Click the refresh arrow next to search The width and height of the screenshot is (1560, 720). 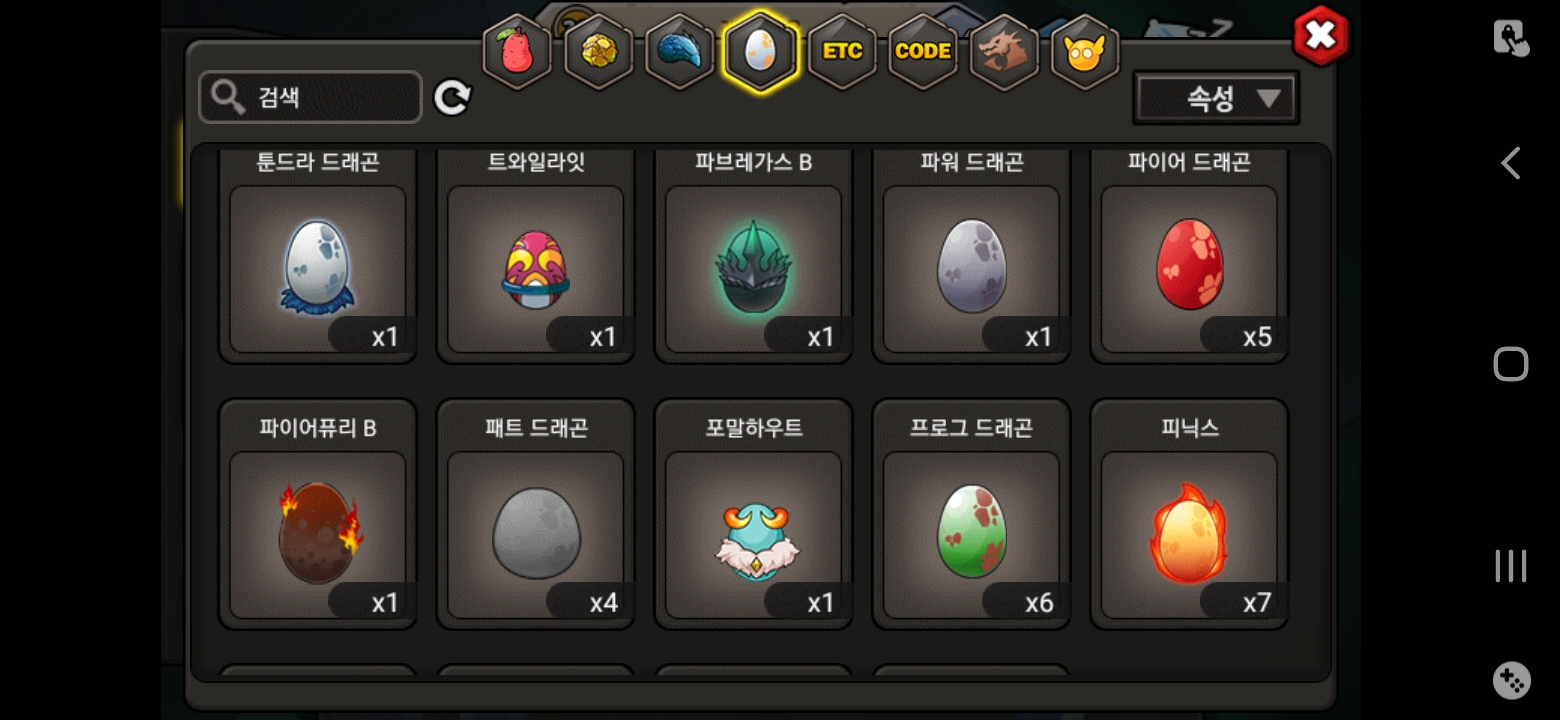(x=452, y=97)
